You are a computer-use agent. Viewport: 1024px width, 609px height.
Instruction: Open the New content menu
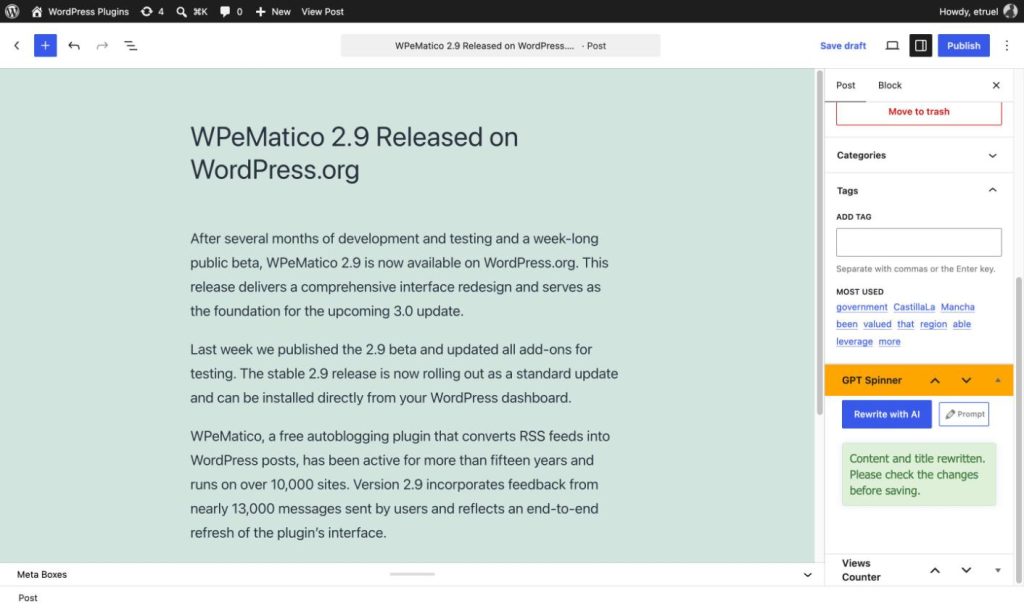tap(273, 11)
